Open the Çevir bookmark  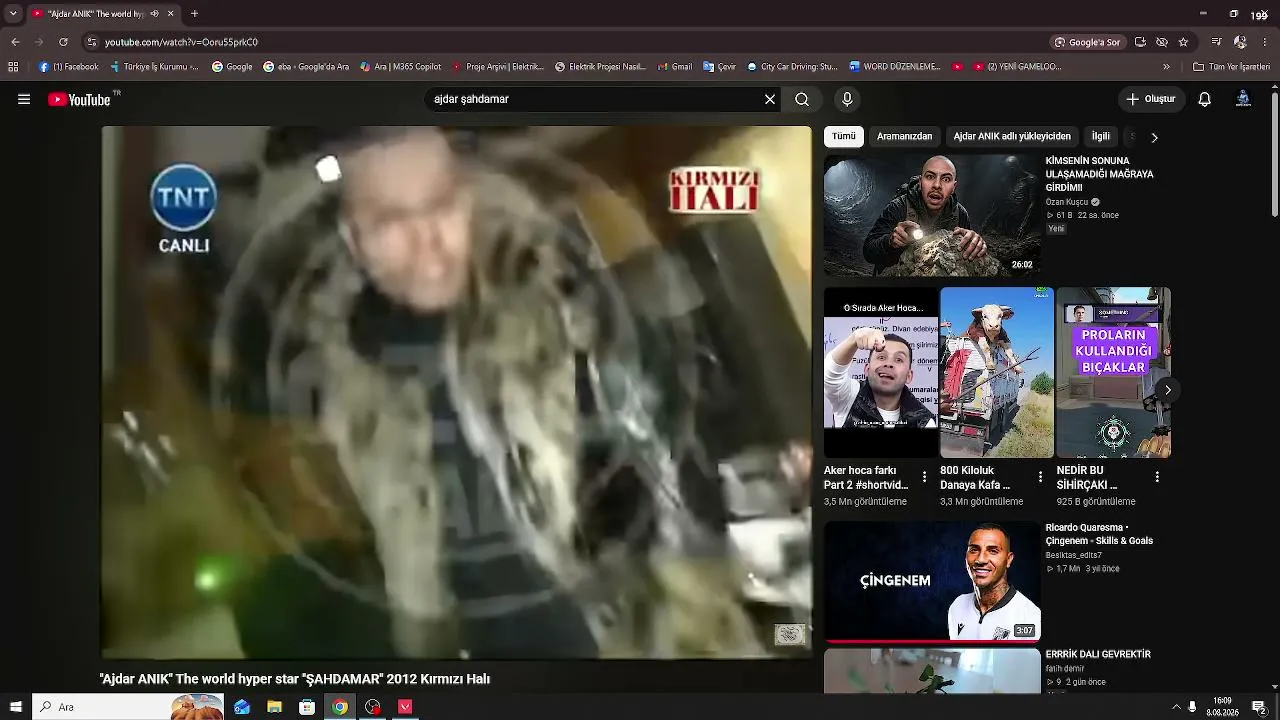pos(720,67)
